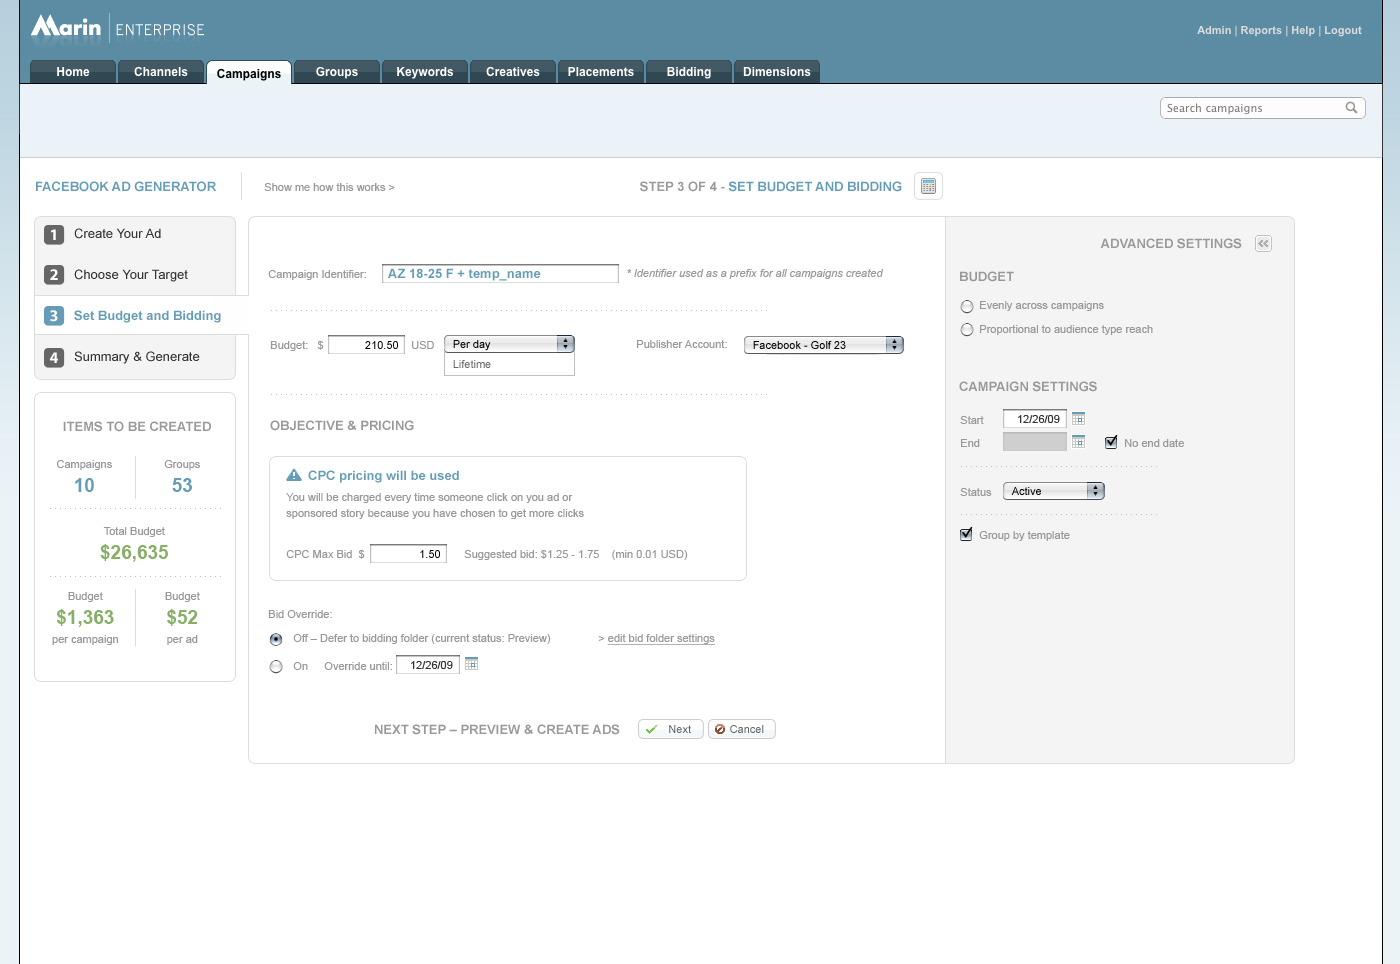Open the End date calendar picker
This screenshot has height=964, width=1400.
pos(1078,442)
